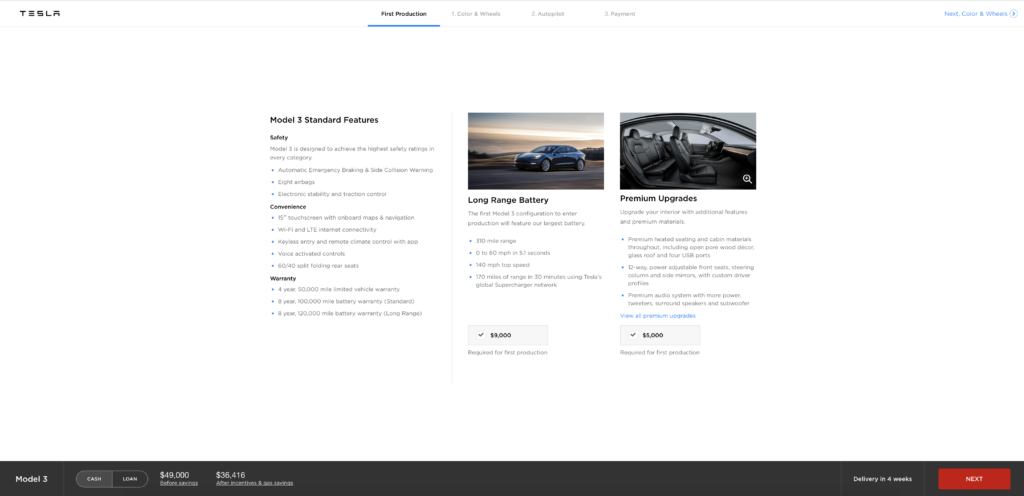Click the Warranty subheading

pyautogui.click(x=283, y=279)
